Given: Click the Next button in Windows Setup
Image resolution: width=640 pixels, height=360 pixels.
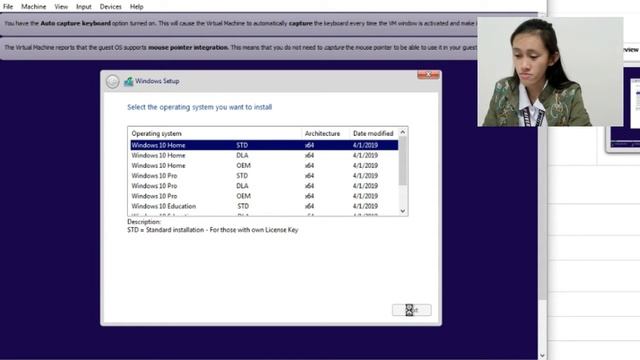Looking at the screenshot, I should (411, 310).
